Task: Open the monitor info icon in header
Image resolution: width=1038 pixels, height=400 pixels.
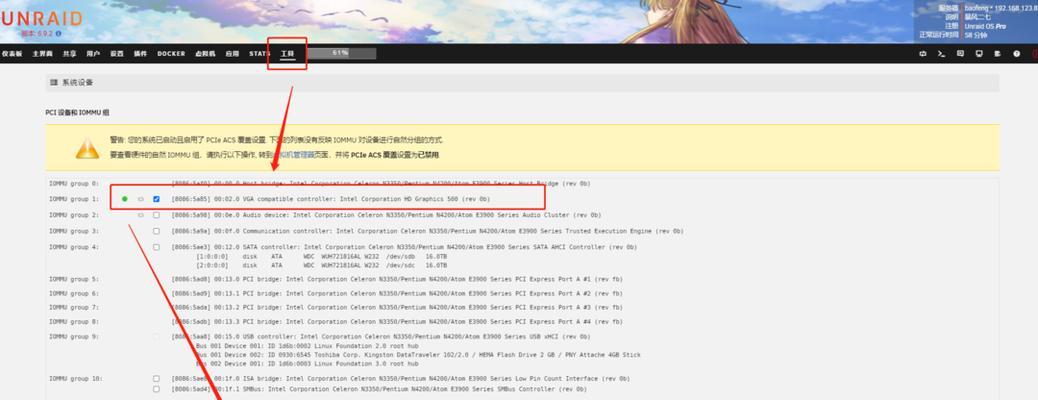Action: pos(979,54)
